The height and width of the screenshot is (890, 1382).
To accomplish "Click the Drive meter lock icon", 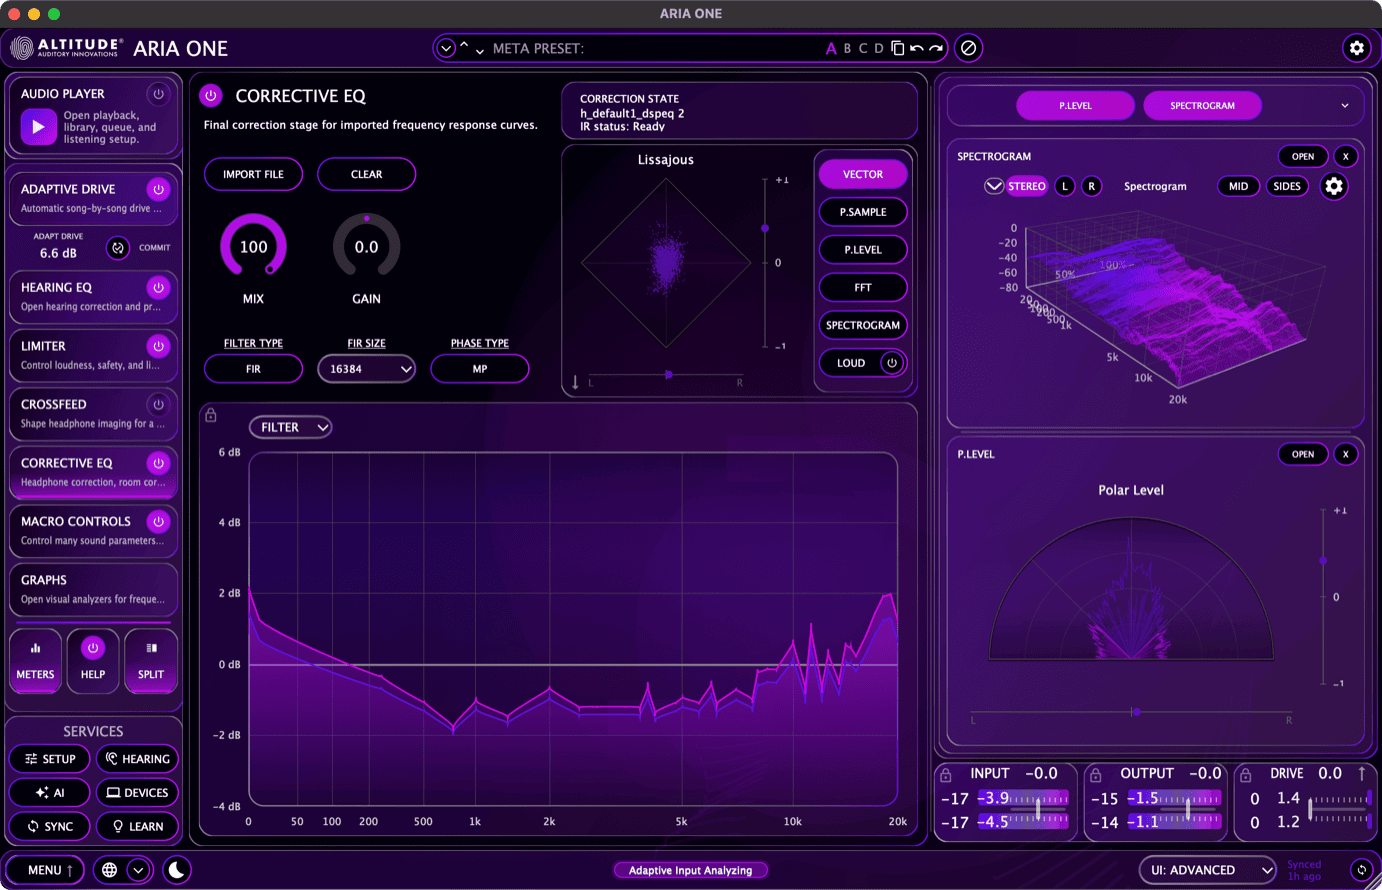I will pyautogui.click(x=1245, y=775).
